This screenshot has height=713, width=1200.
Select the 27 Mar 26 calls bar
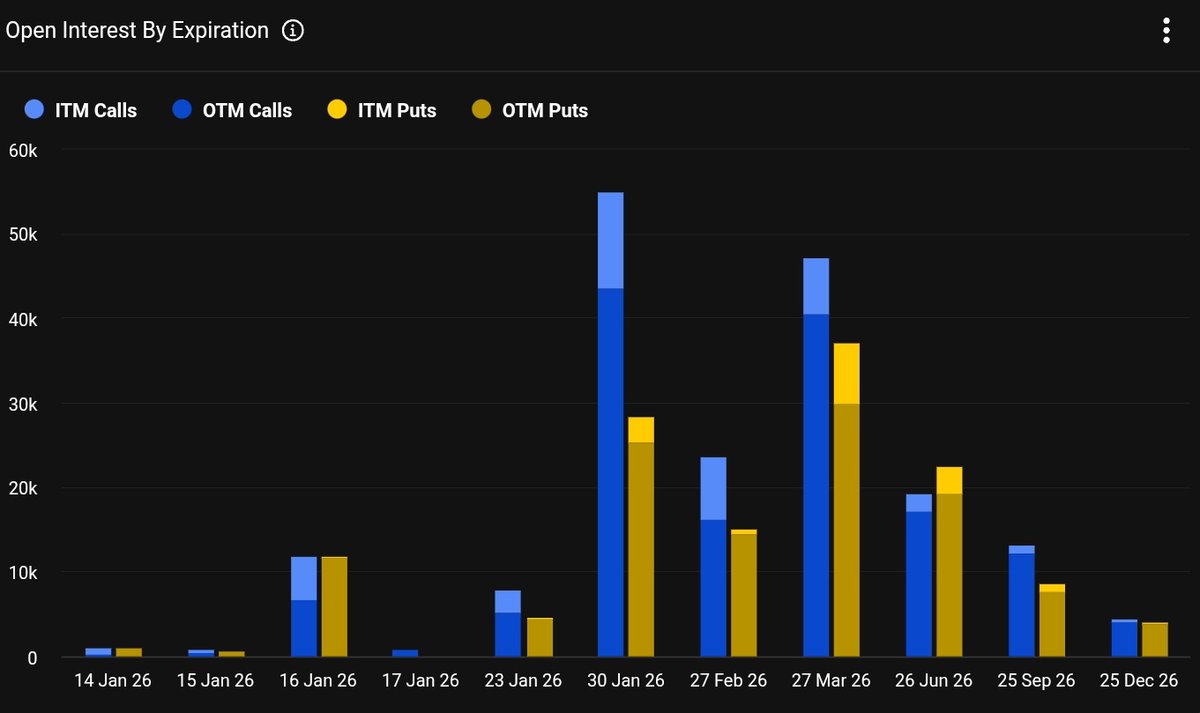coord(816,457)
